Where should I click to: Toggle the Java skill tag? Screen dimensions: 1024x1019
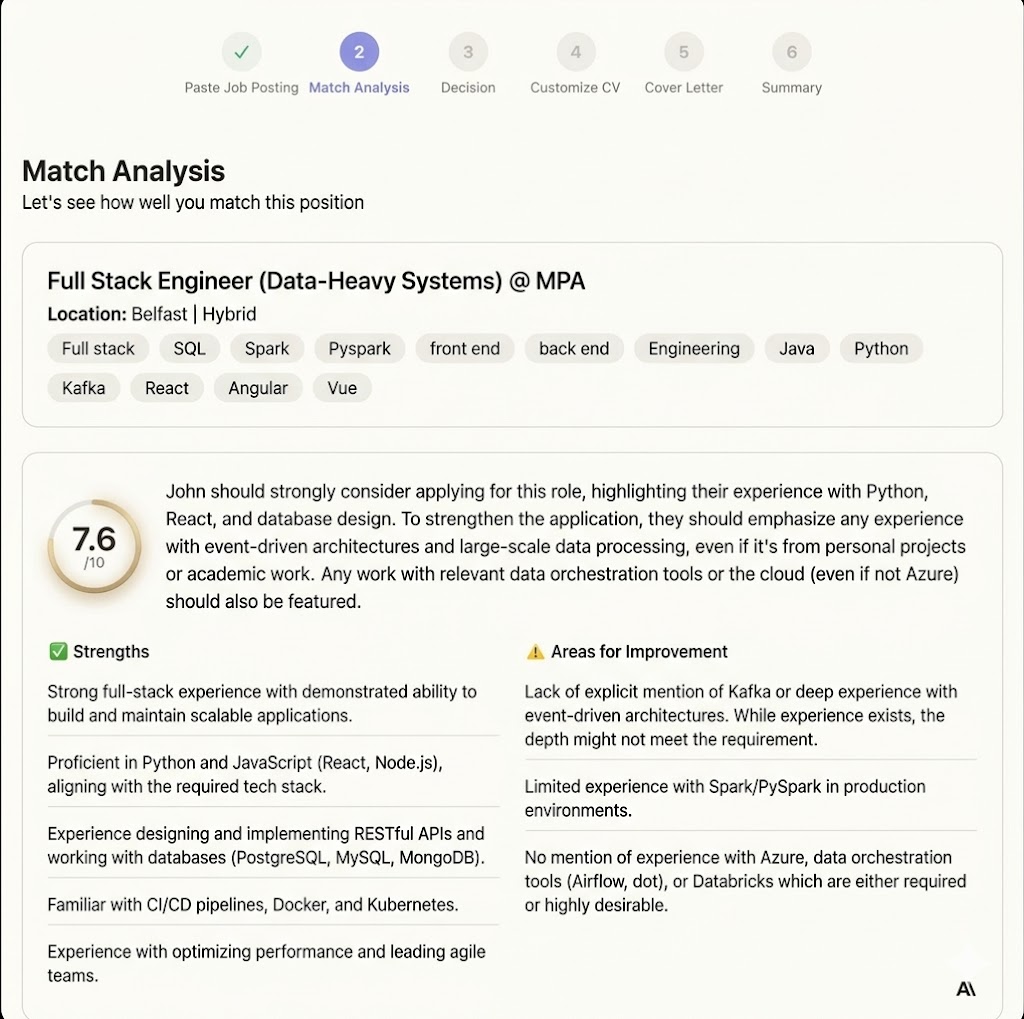(796, 348)
